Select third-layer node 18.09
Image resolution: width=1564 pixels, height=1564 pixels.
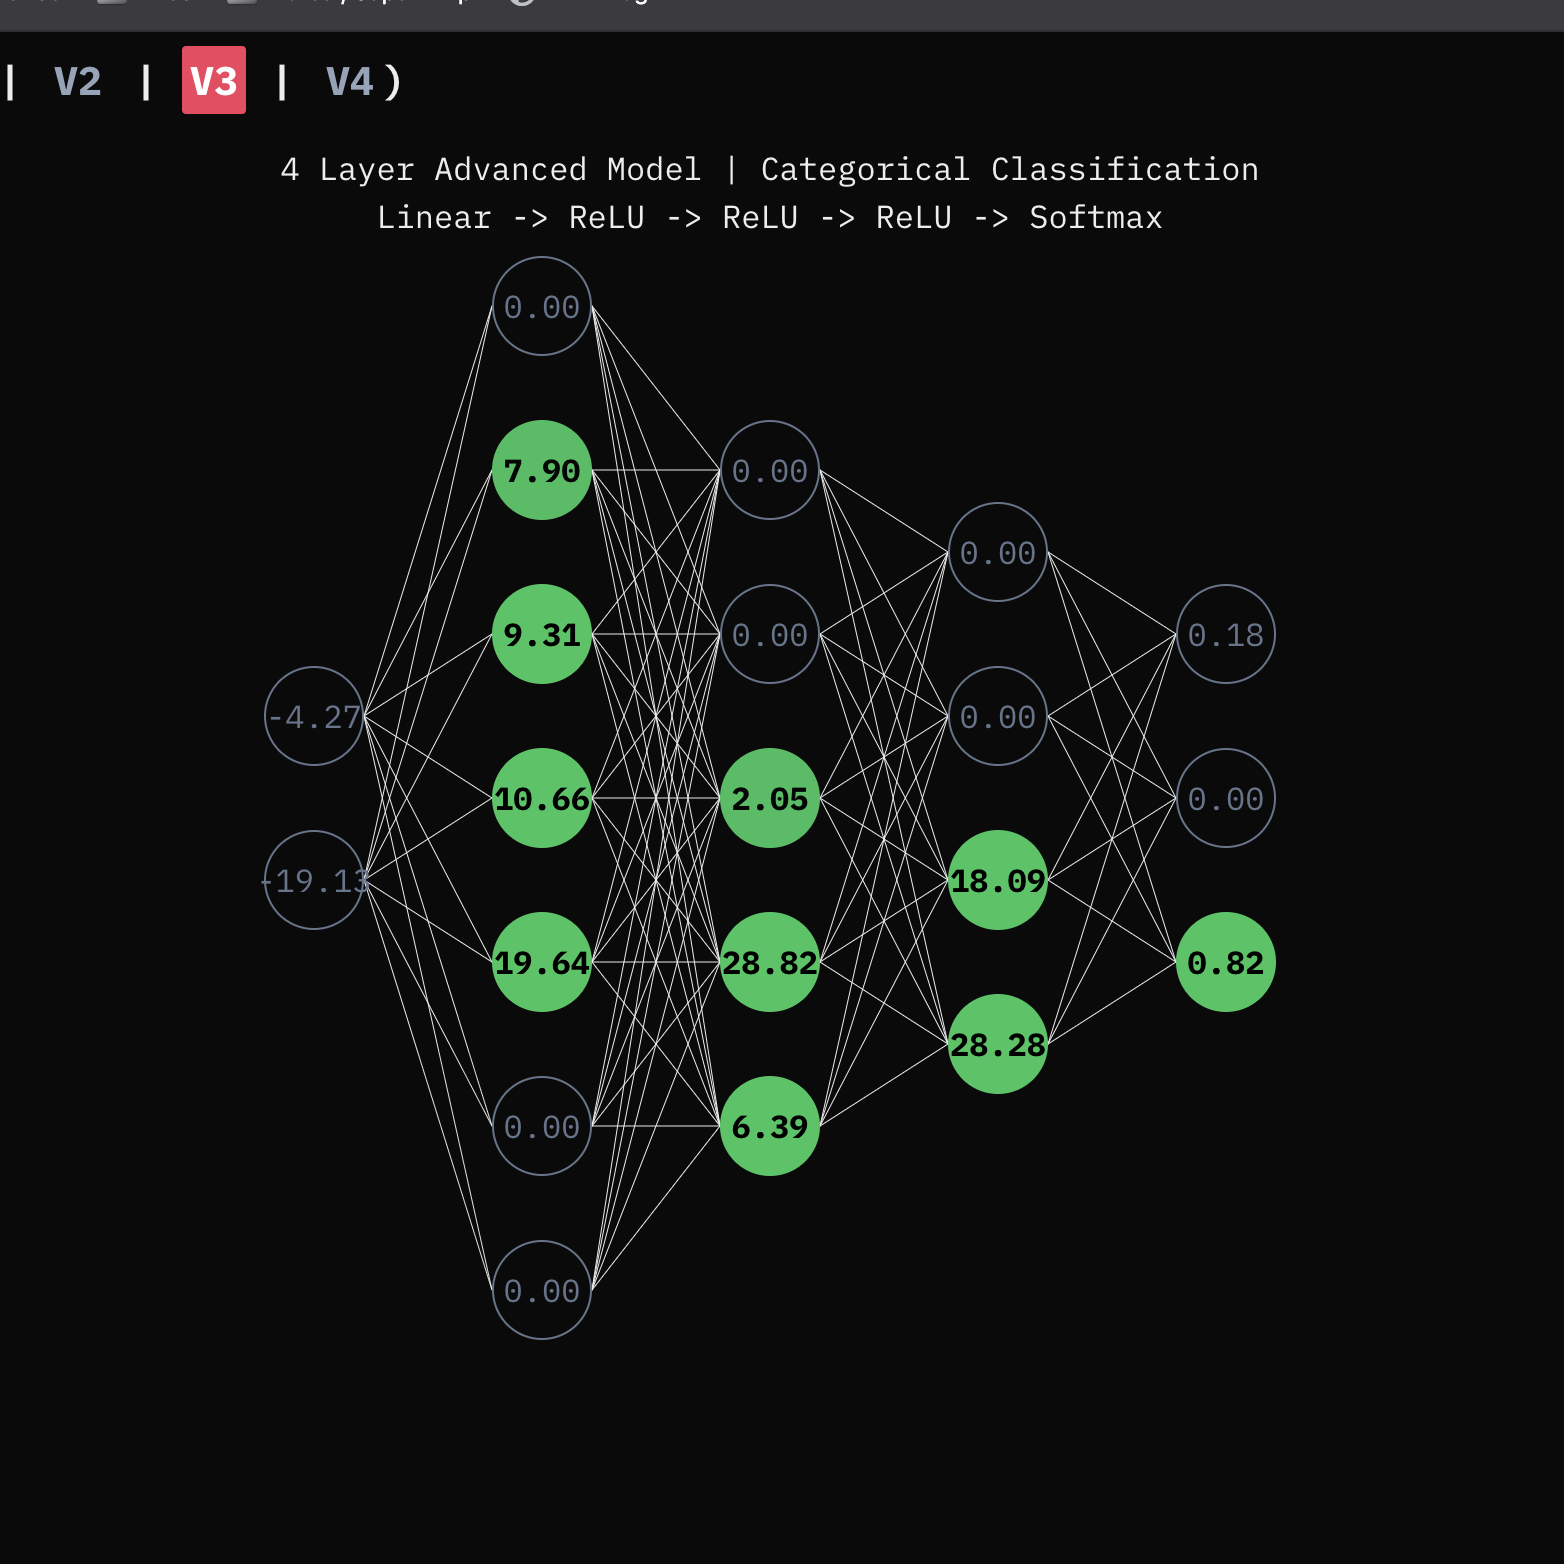click(x=998, y=880)
